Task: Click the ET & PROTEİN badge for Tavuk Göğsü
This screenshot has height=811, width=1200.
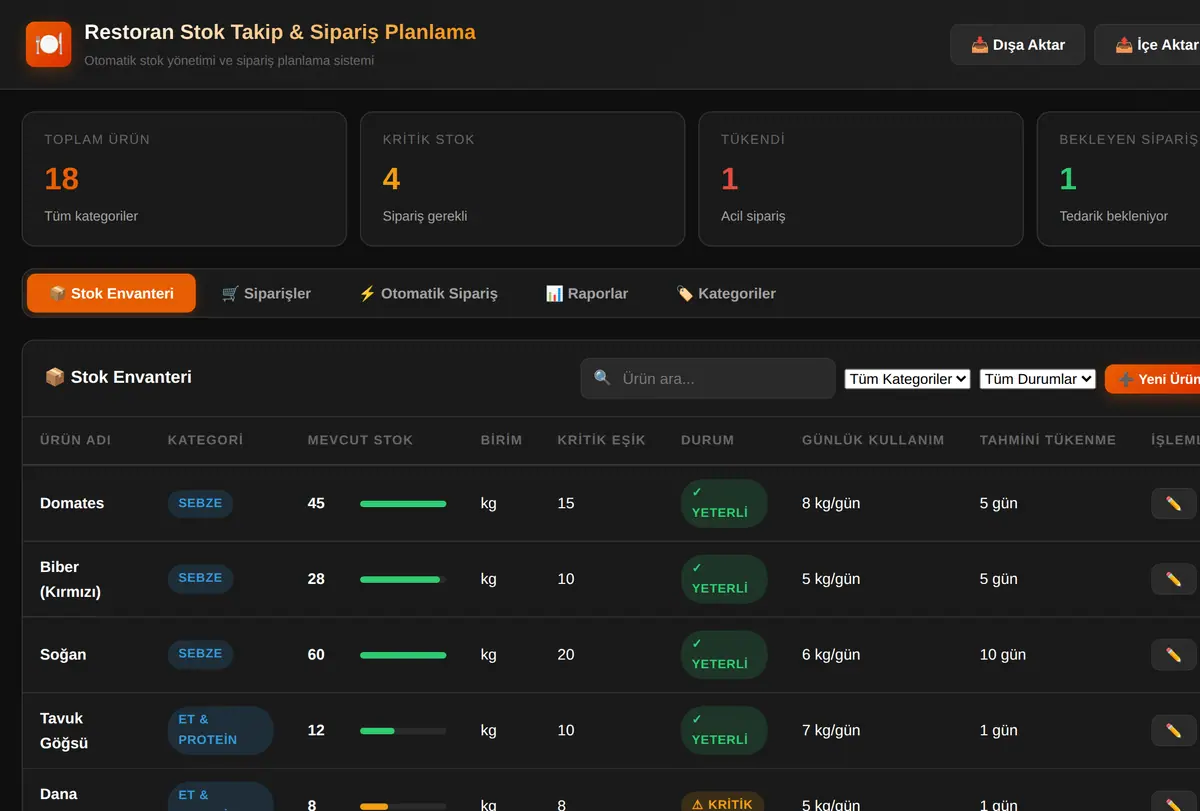Action: 220,730
